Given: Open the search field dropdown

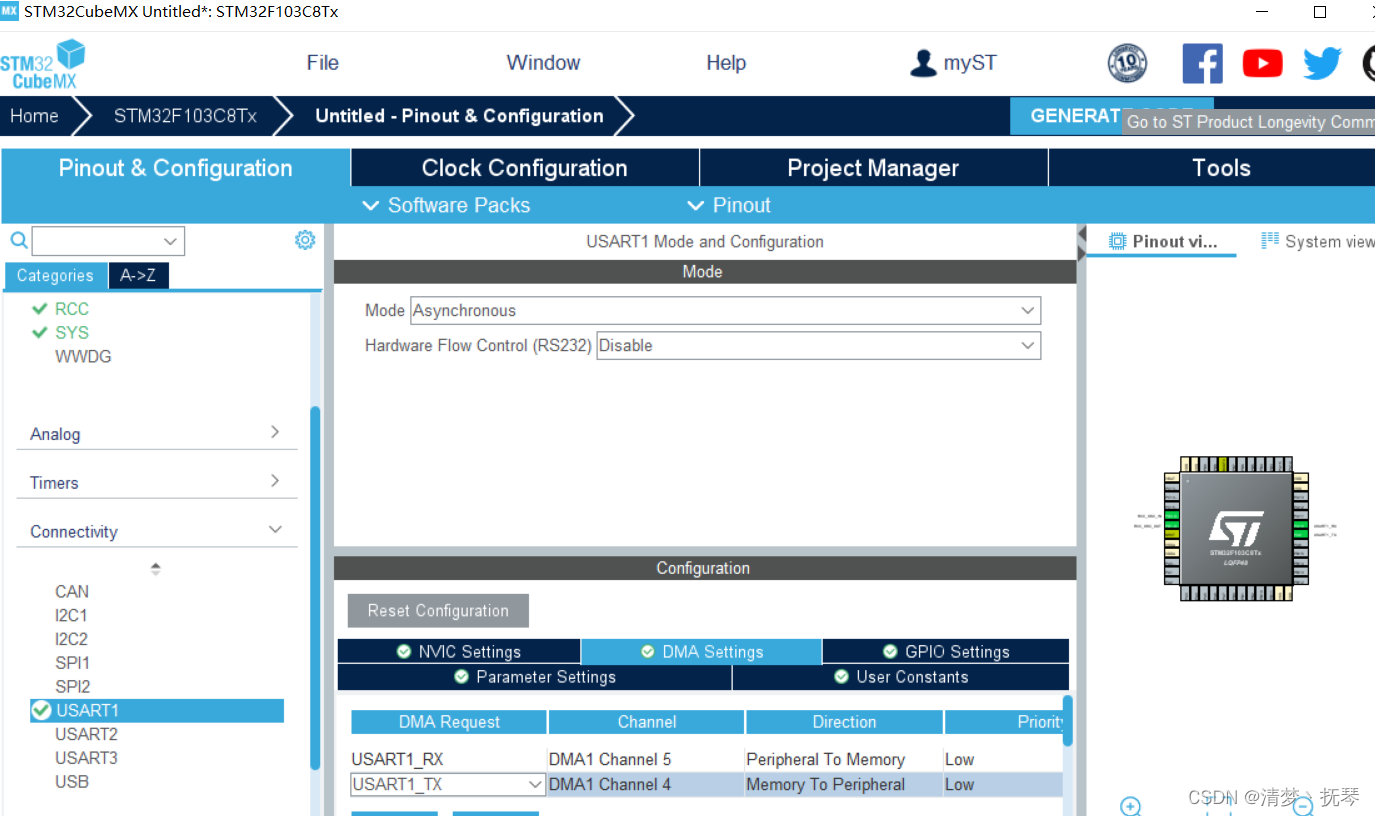Looking at the screenshot, I should [x=171, y=241].
